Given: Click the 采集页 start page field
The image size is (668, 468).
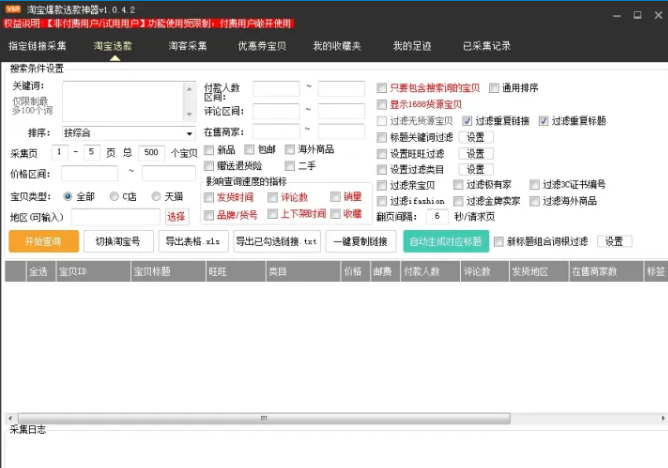Looking at the screenshot, I should [59, 152].
